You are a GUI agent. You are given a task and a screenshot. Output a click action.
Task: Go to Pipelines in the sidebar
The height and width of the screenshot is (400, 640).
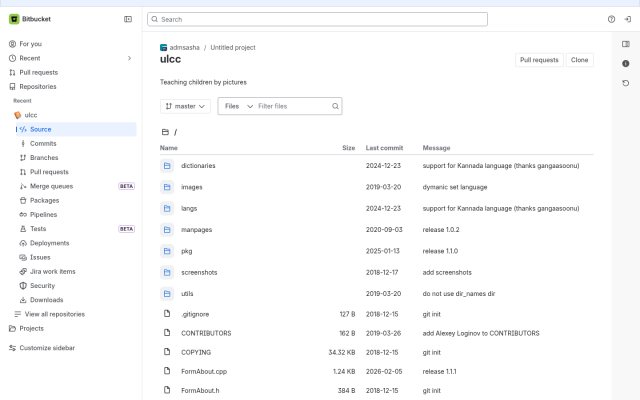point(43,215)
